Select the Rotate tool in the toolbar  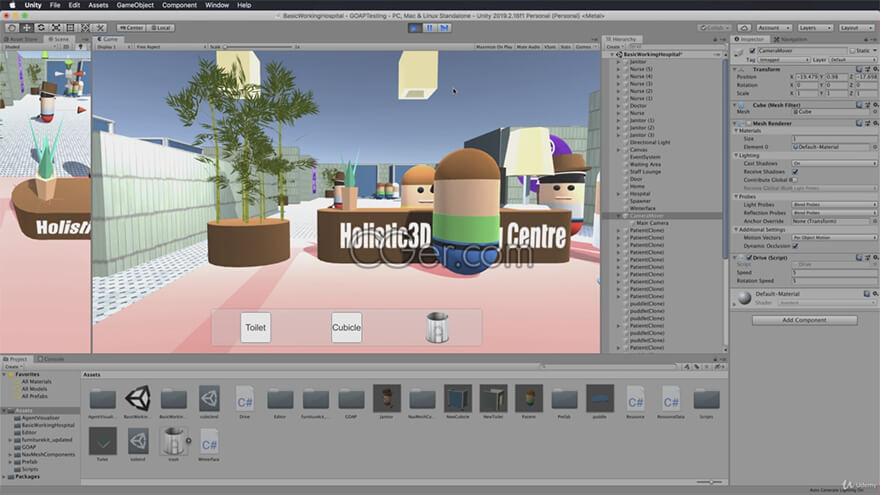coord(41,28)
